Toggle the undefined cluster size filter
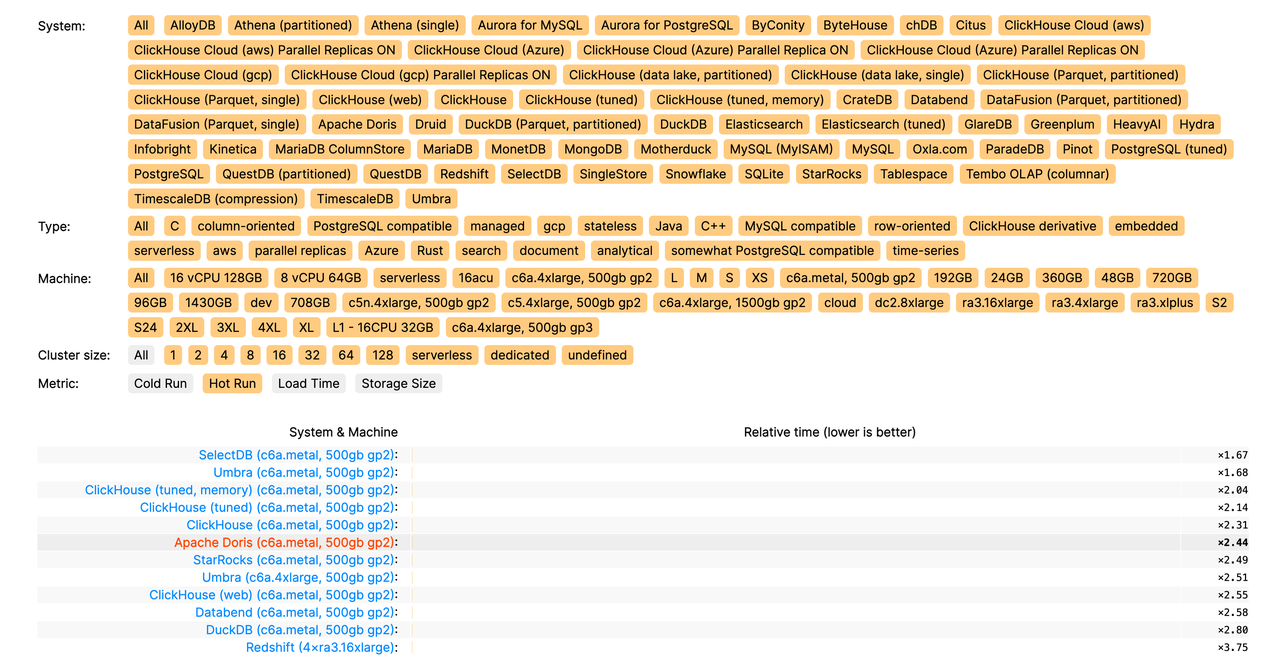 pos(598,355)
